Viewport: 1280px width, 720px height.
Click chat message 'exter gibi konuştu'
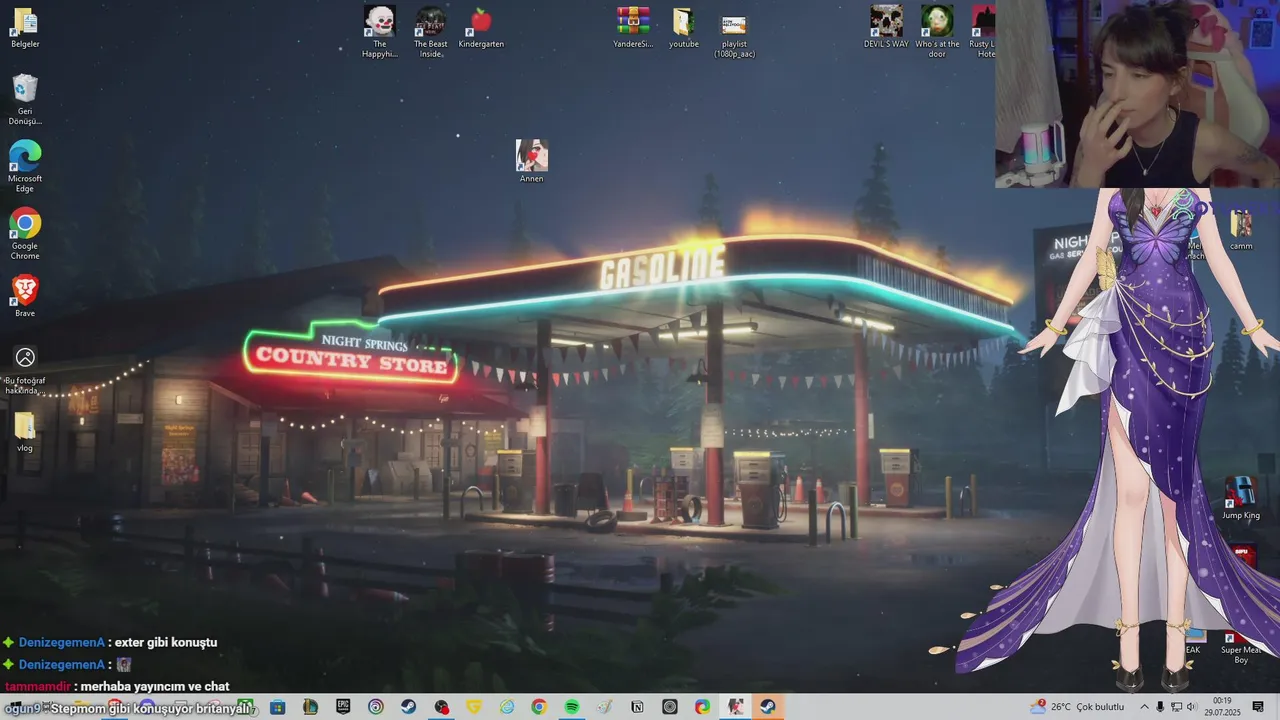click(166, 642)
